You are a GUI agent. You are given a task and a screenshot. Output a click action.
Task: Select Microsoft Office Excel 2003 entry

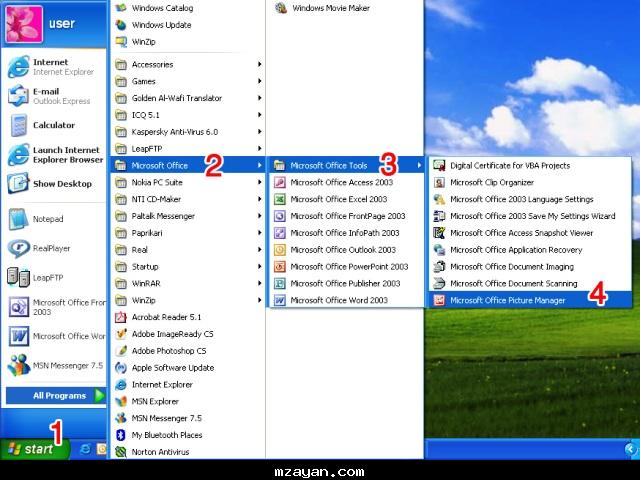[347, 199]
